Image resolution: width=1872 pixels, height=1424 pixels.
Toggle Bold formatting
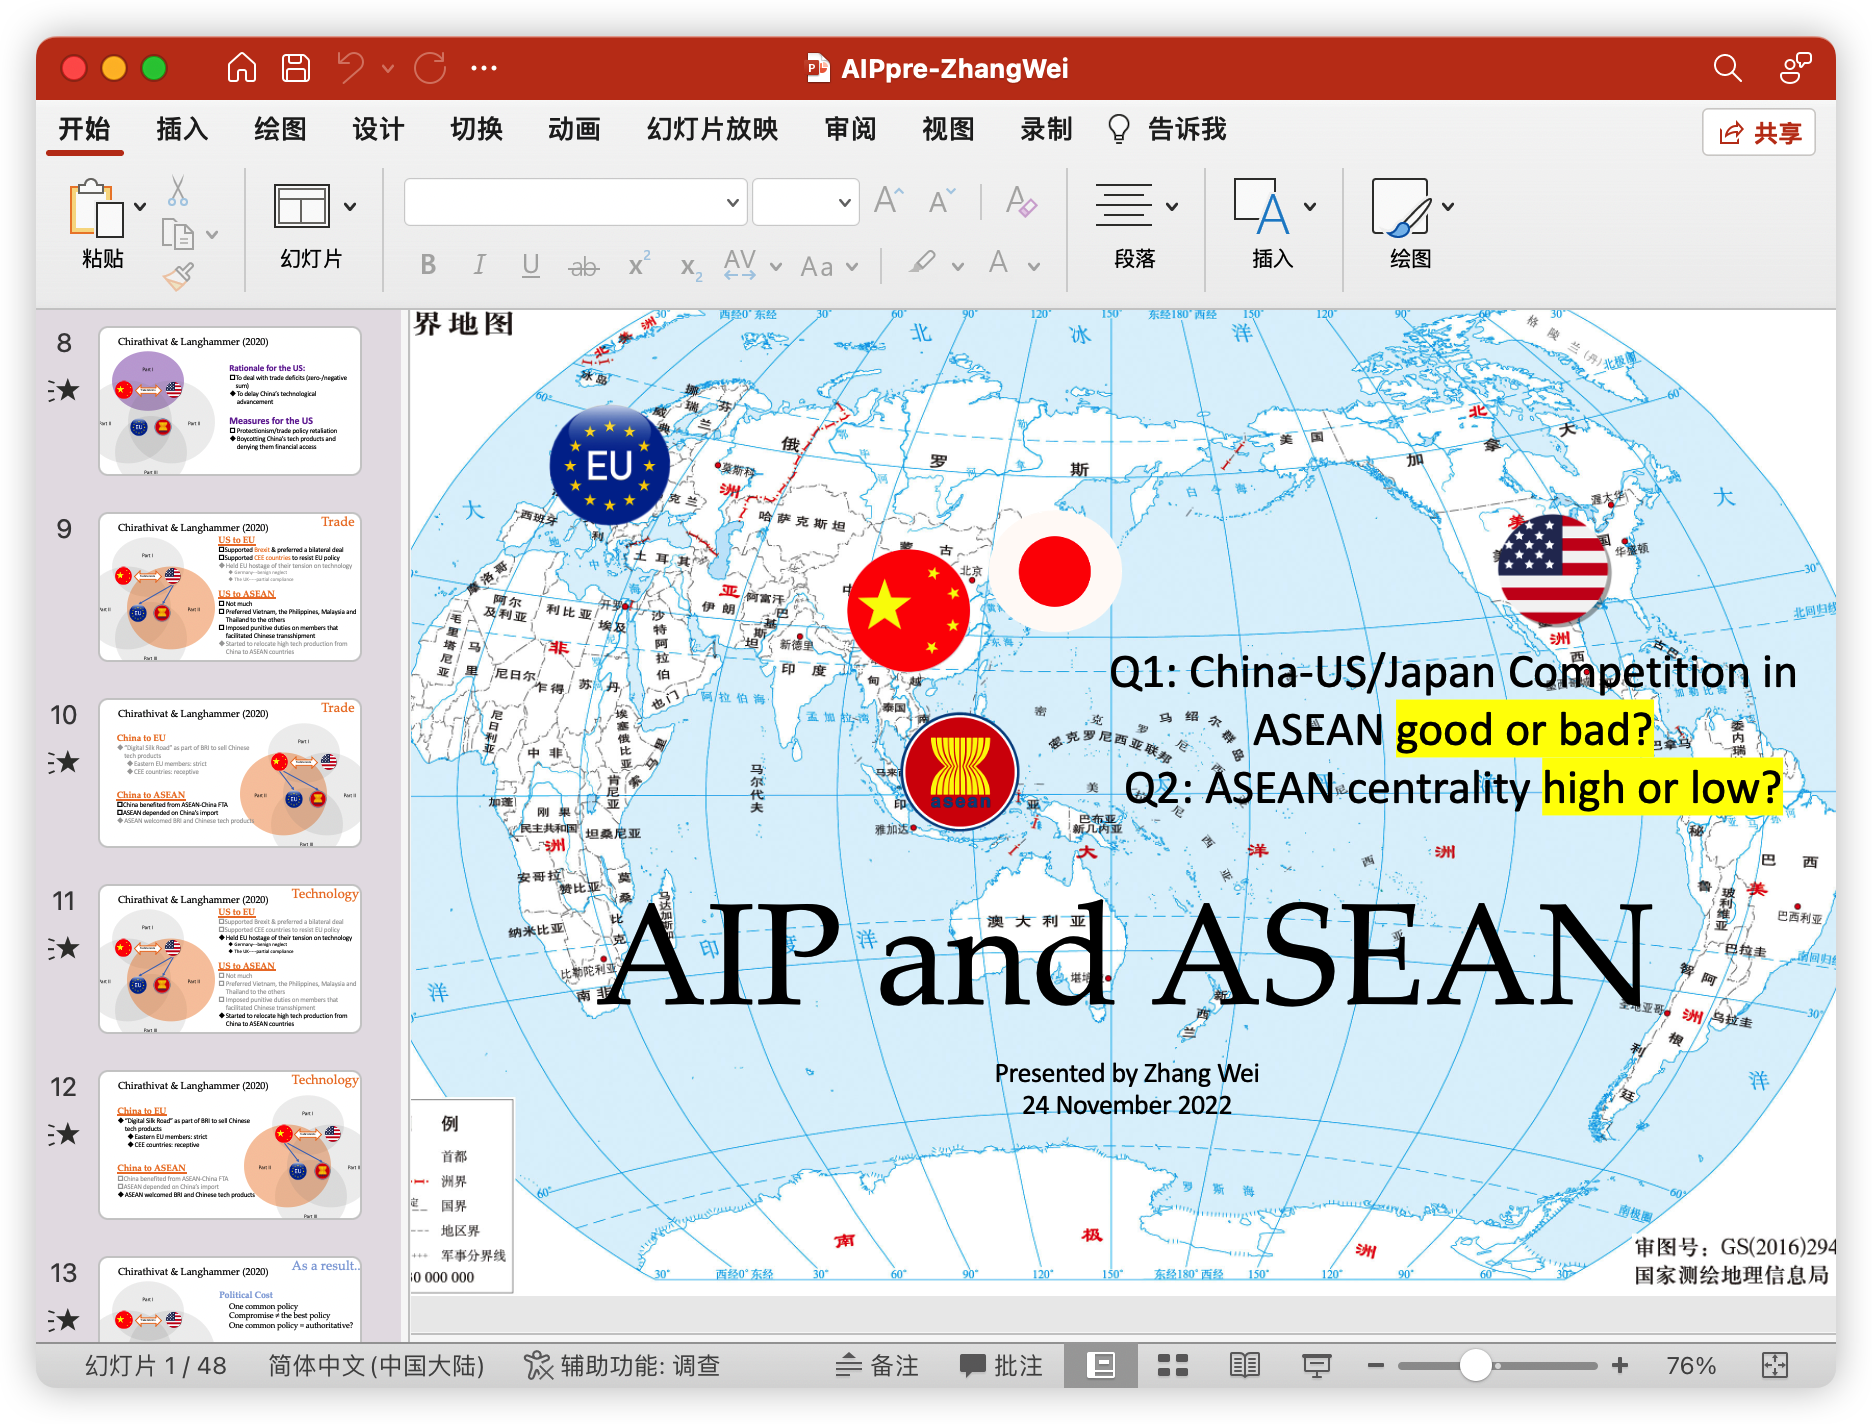(x=428, y=265)
